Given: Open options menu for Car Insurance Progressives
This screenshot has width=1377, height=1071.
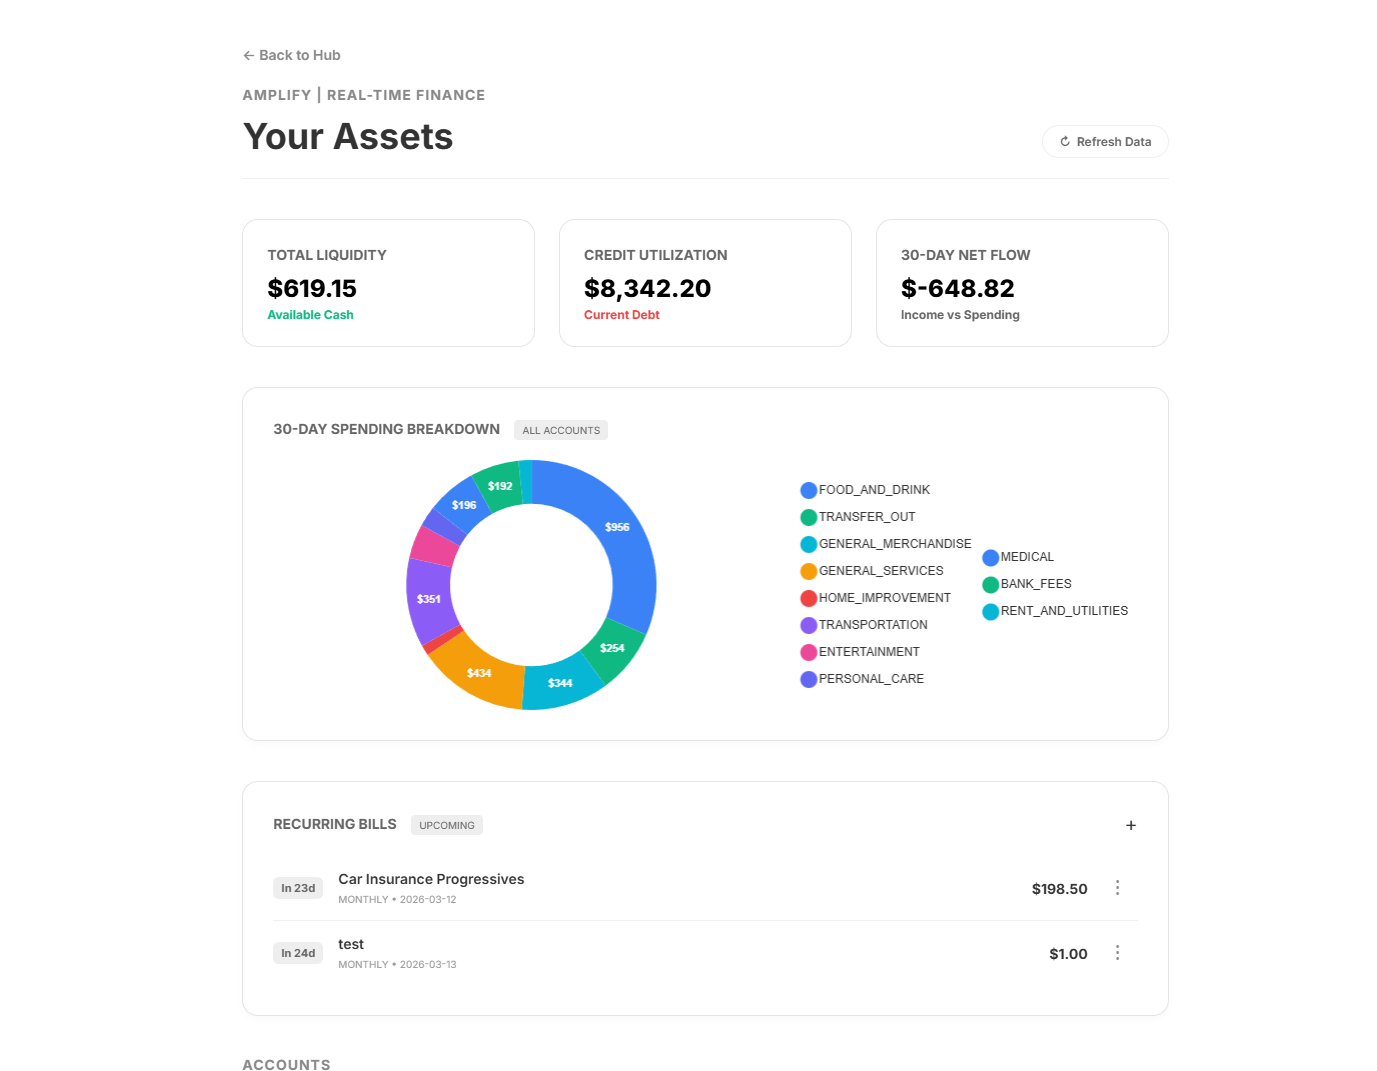Looking at the screenshot, I should point(1117,888).
